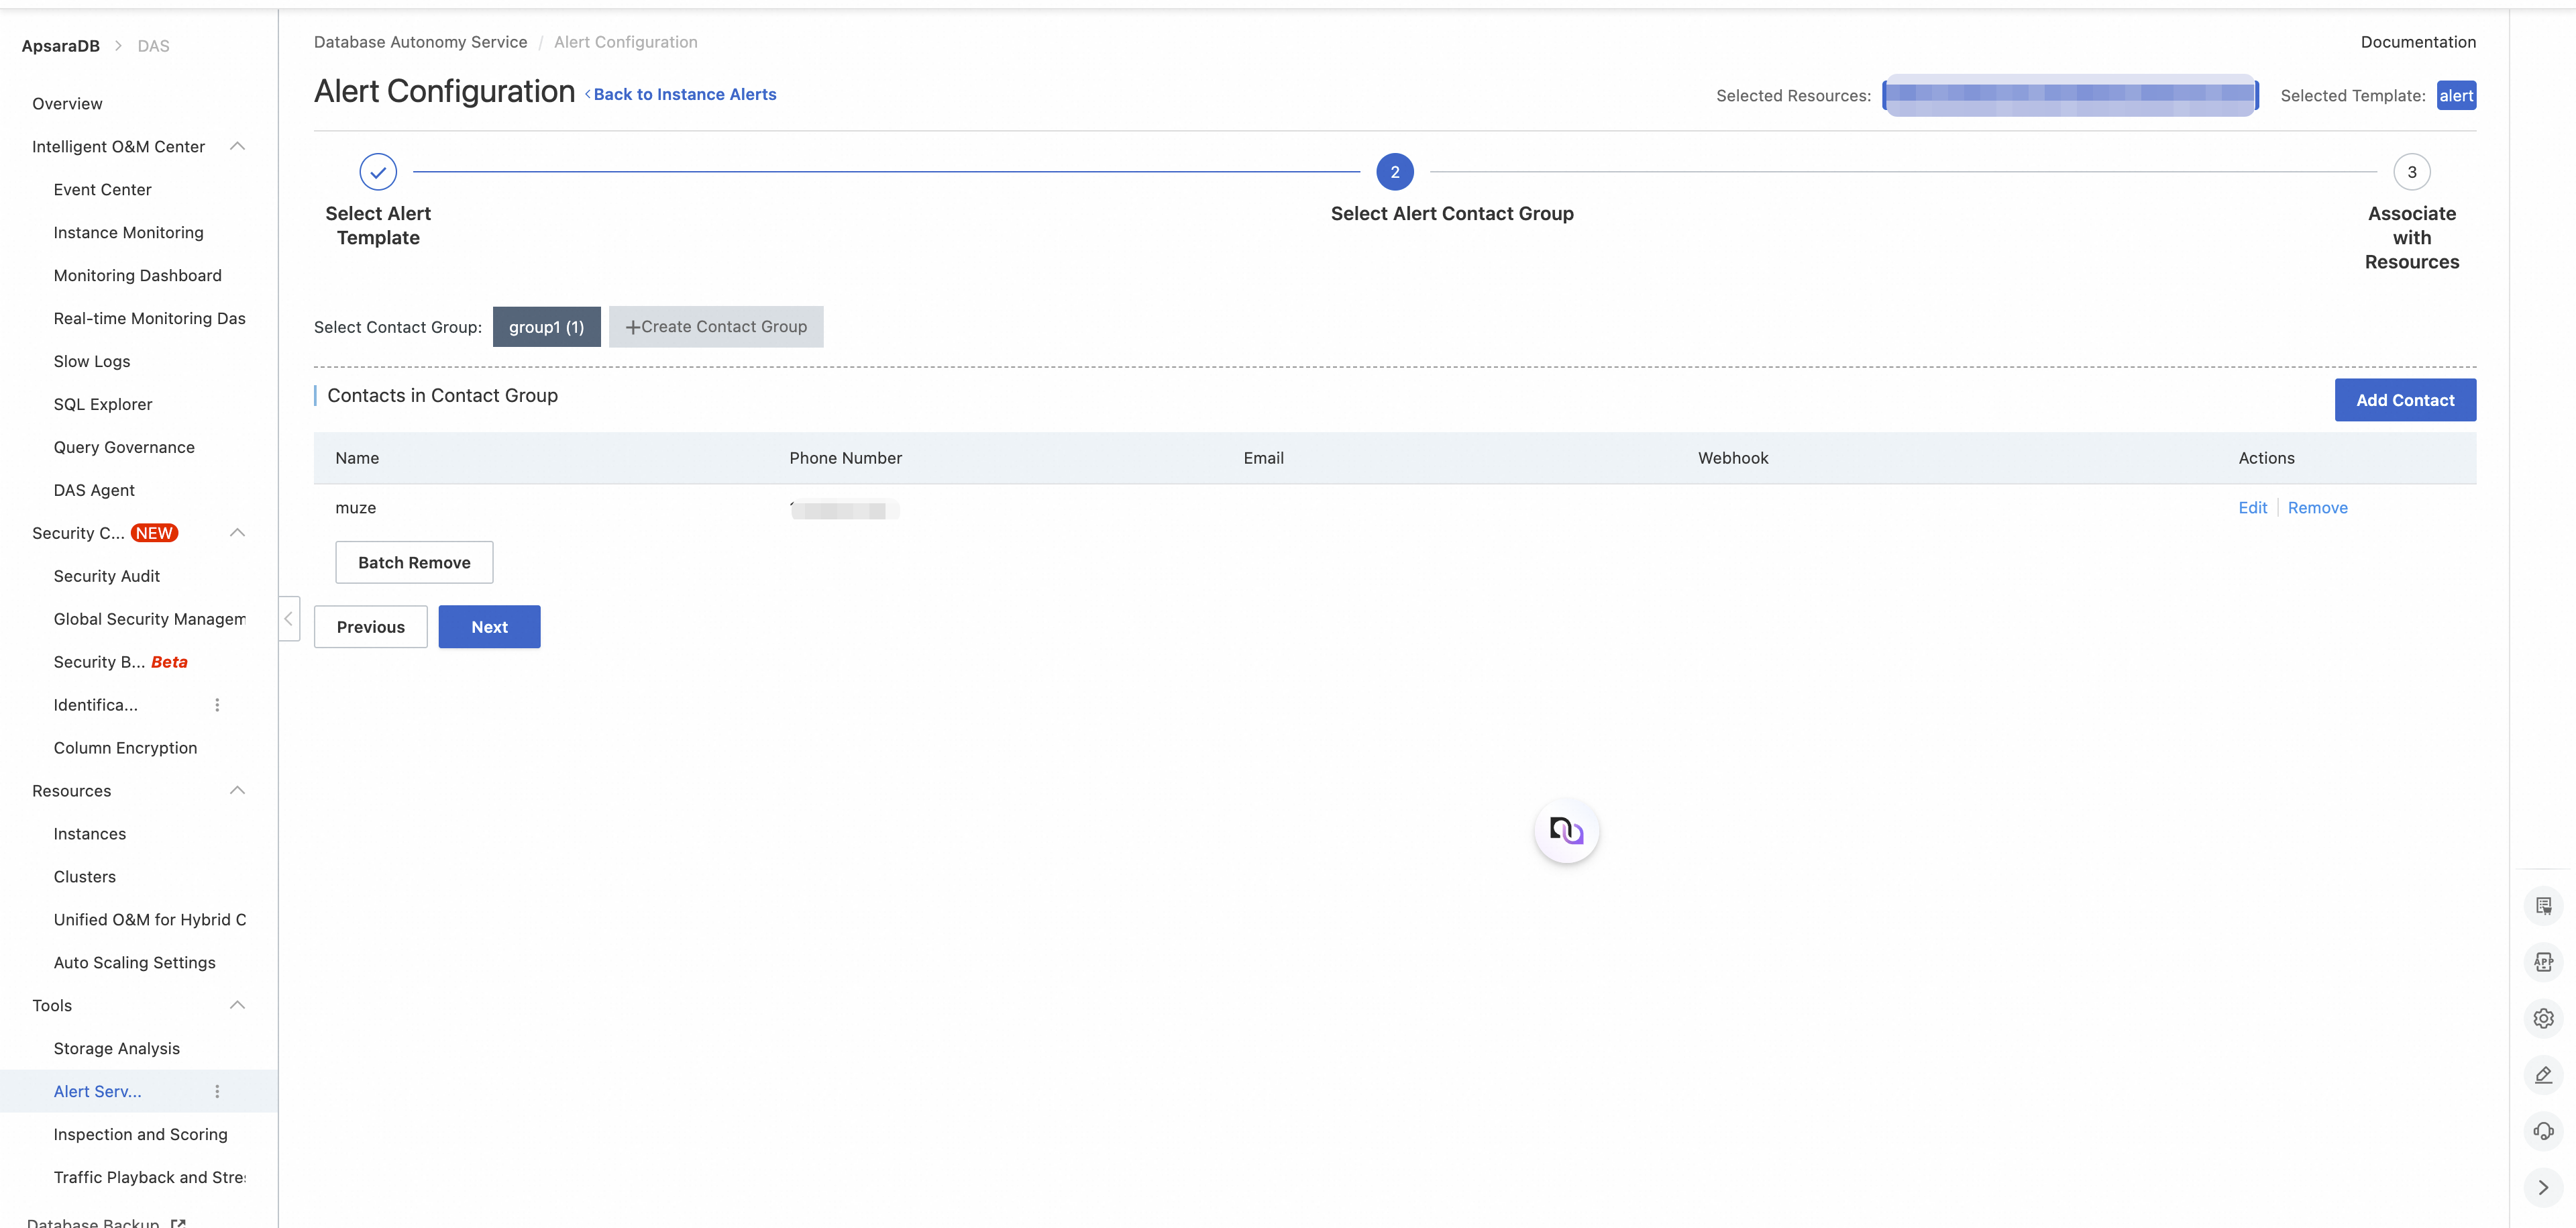Click the Add Contact button
Screen dimensions: 2576x1228
tap(2405, 400)
